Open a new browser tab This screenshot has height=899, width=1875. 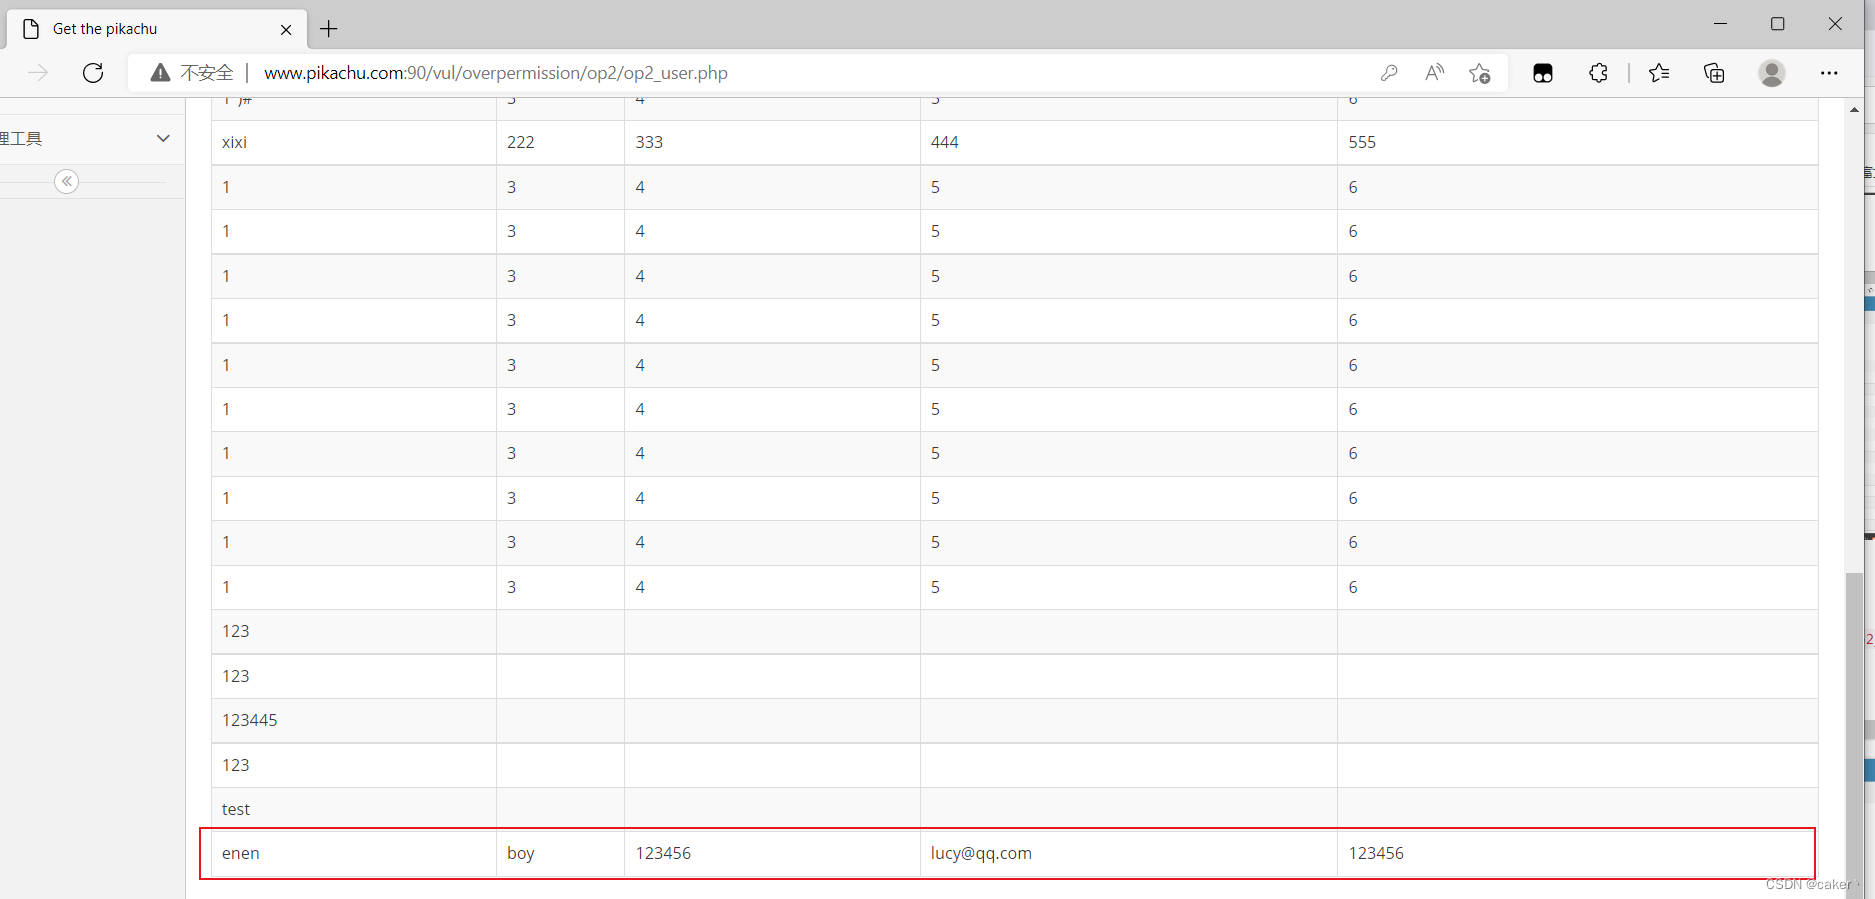tap(329, 29)
